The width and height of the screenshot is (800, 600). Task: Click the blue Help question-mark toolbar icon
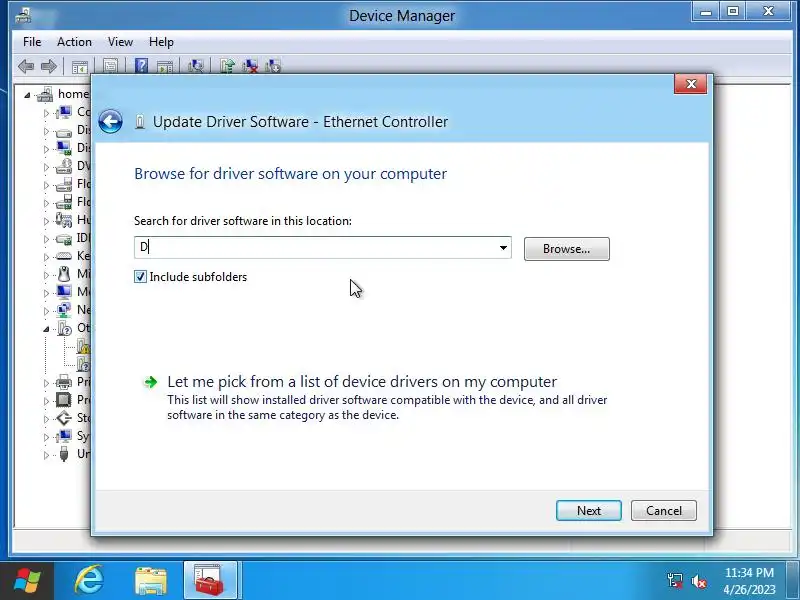click(x=141, y=66)
